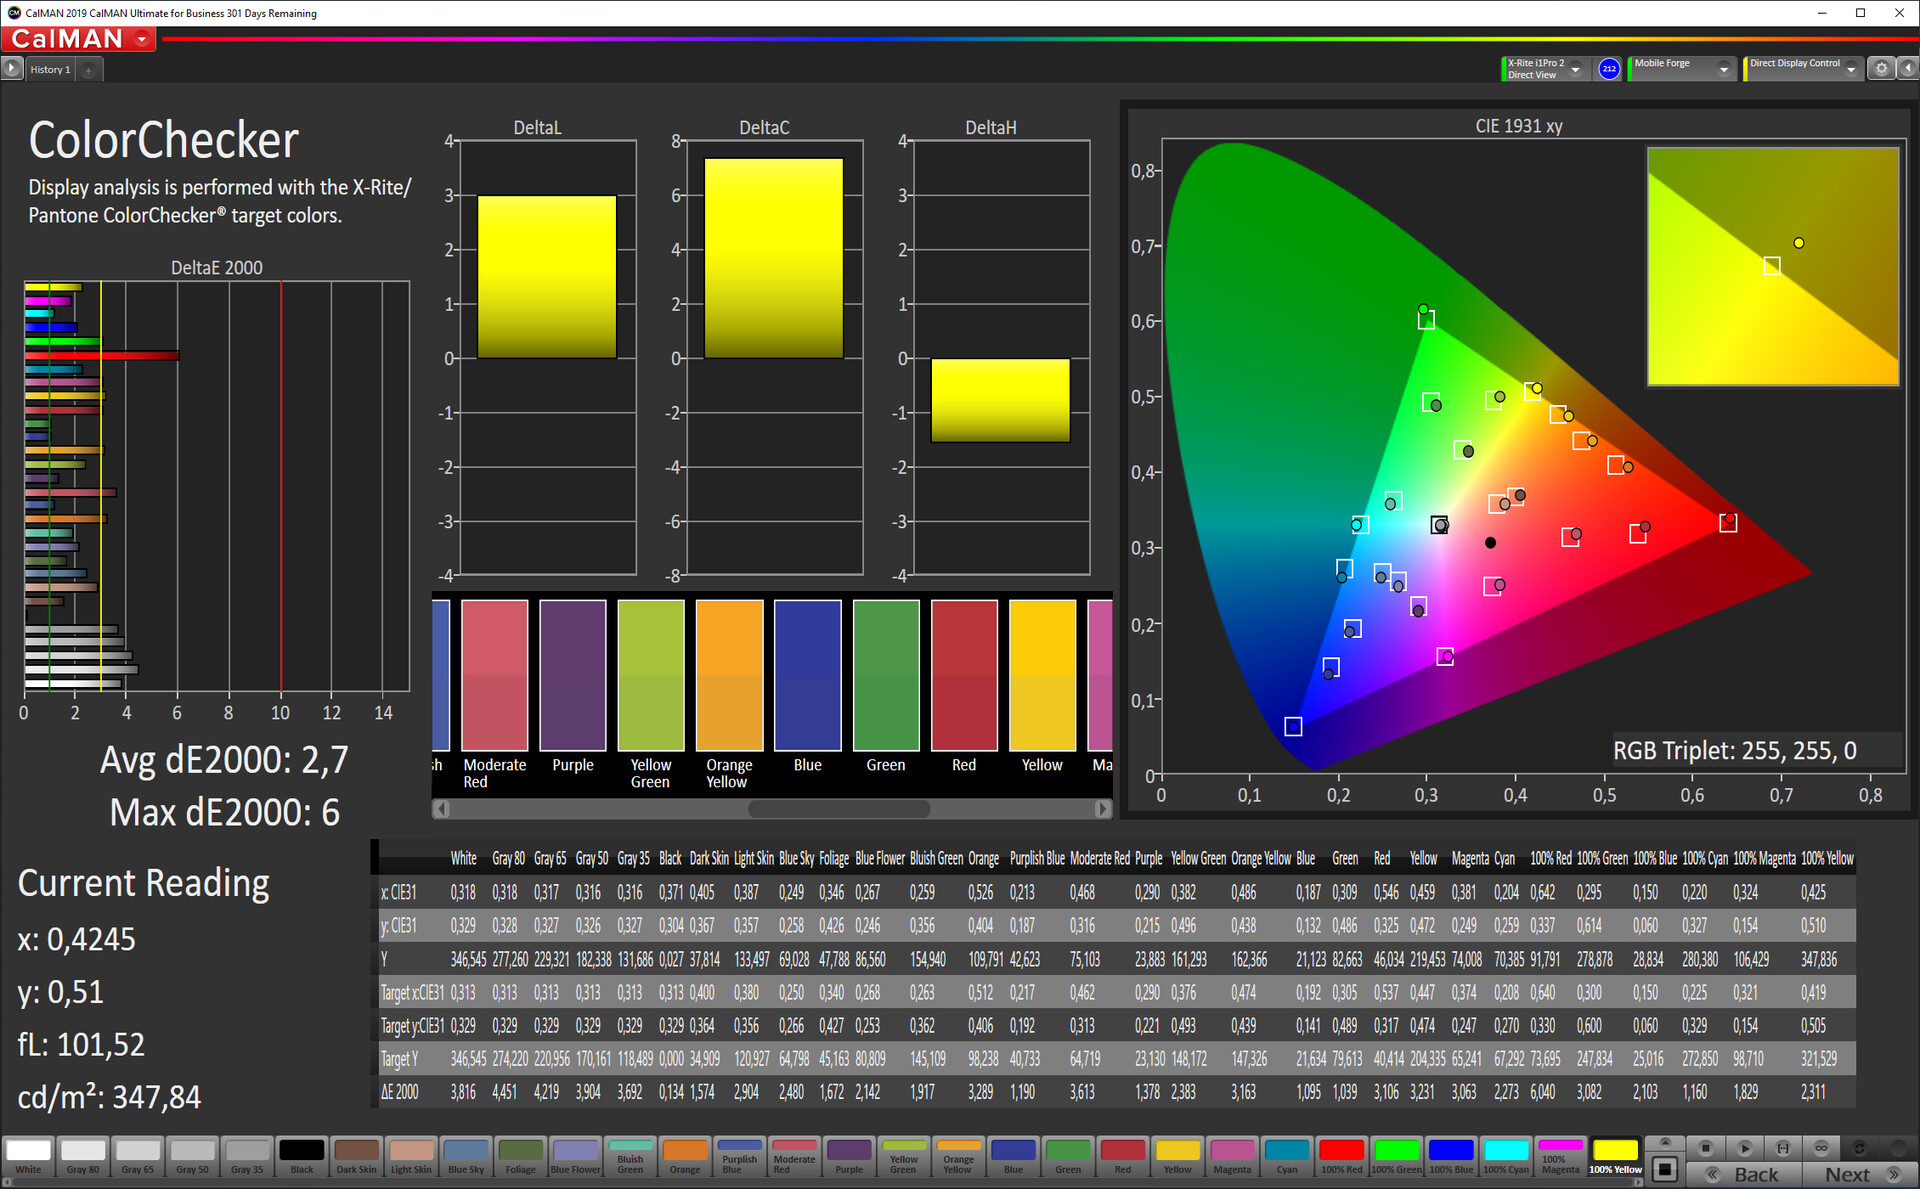Select the Light Skin patch

click(412, 1156)
